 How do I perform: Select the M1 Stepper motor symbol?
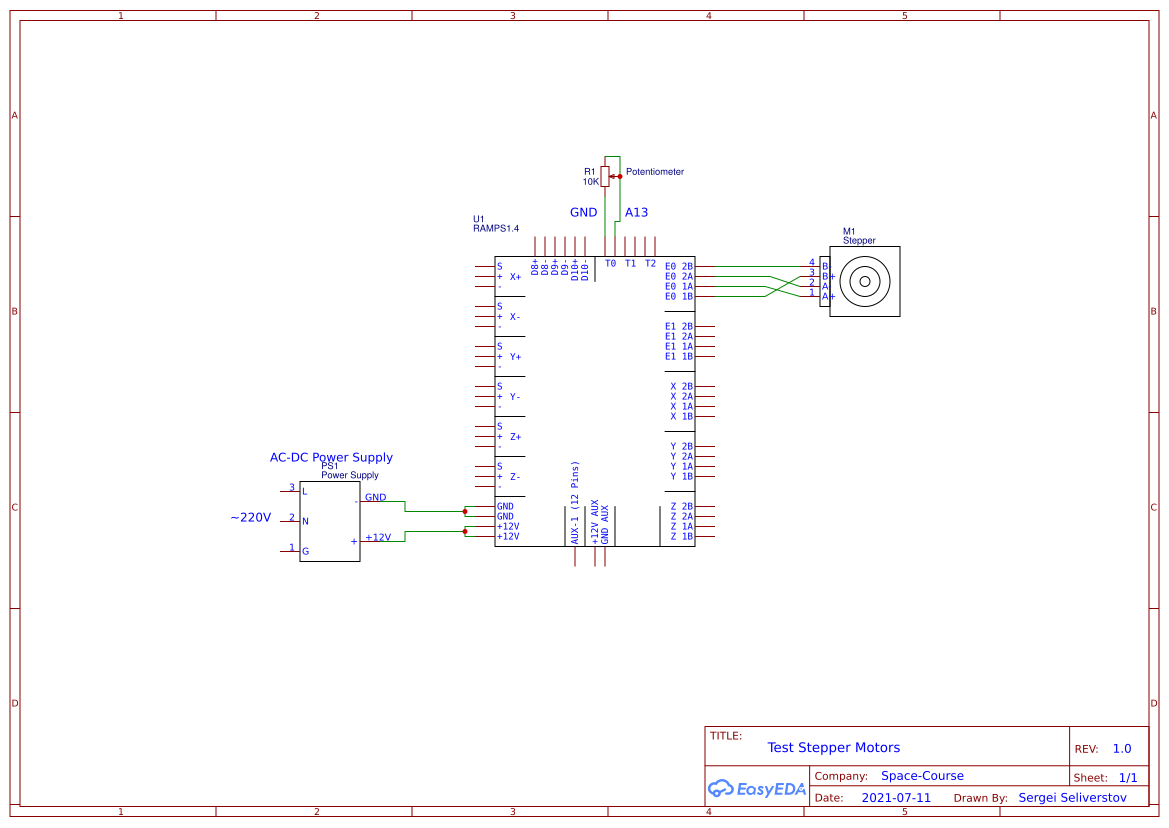point(865,282)
